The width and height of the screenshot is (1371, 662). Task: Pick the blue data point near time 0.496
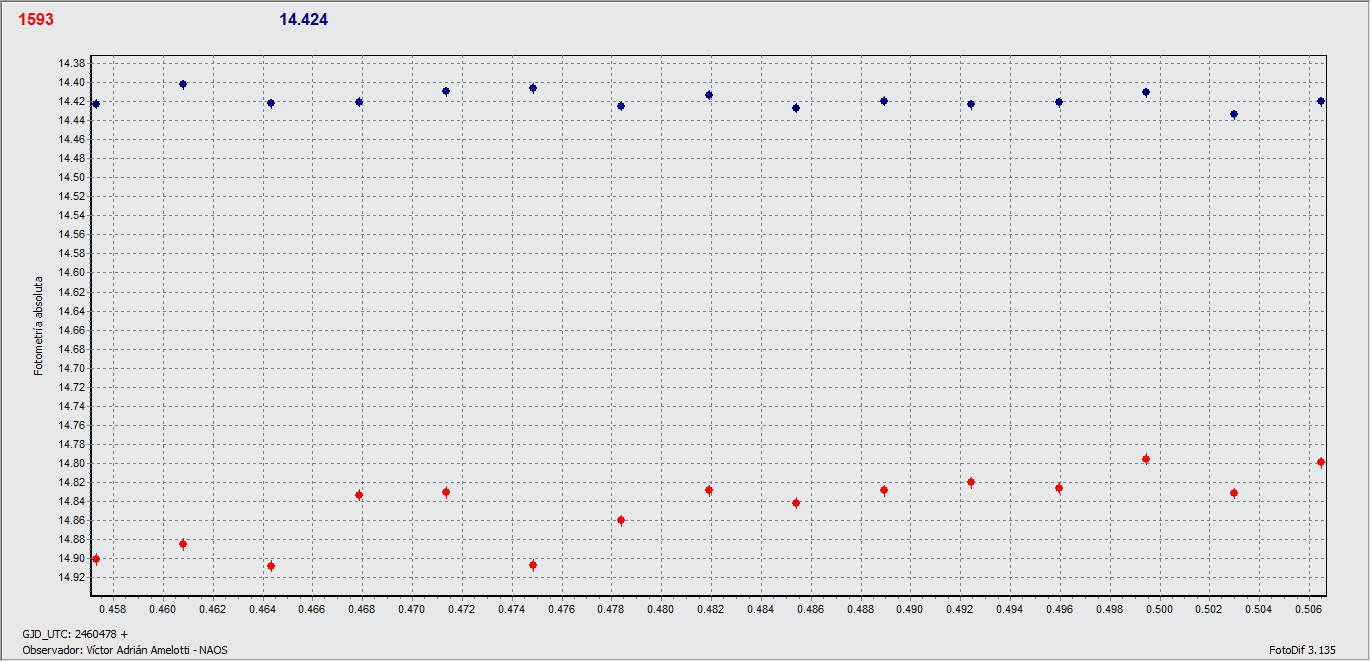point(1059,102)
